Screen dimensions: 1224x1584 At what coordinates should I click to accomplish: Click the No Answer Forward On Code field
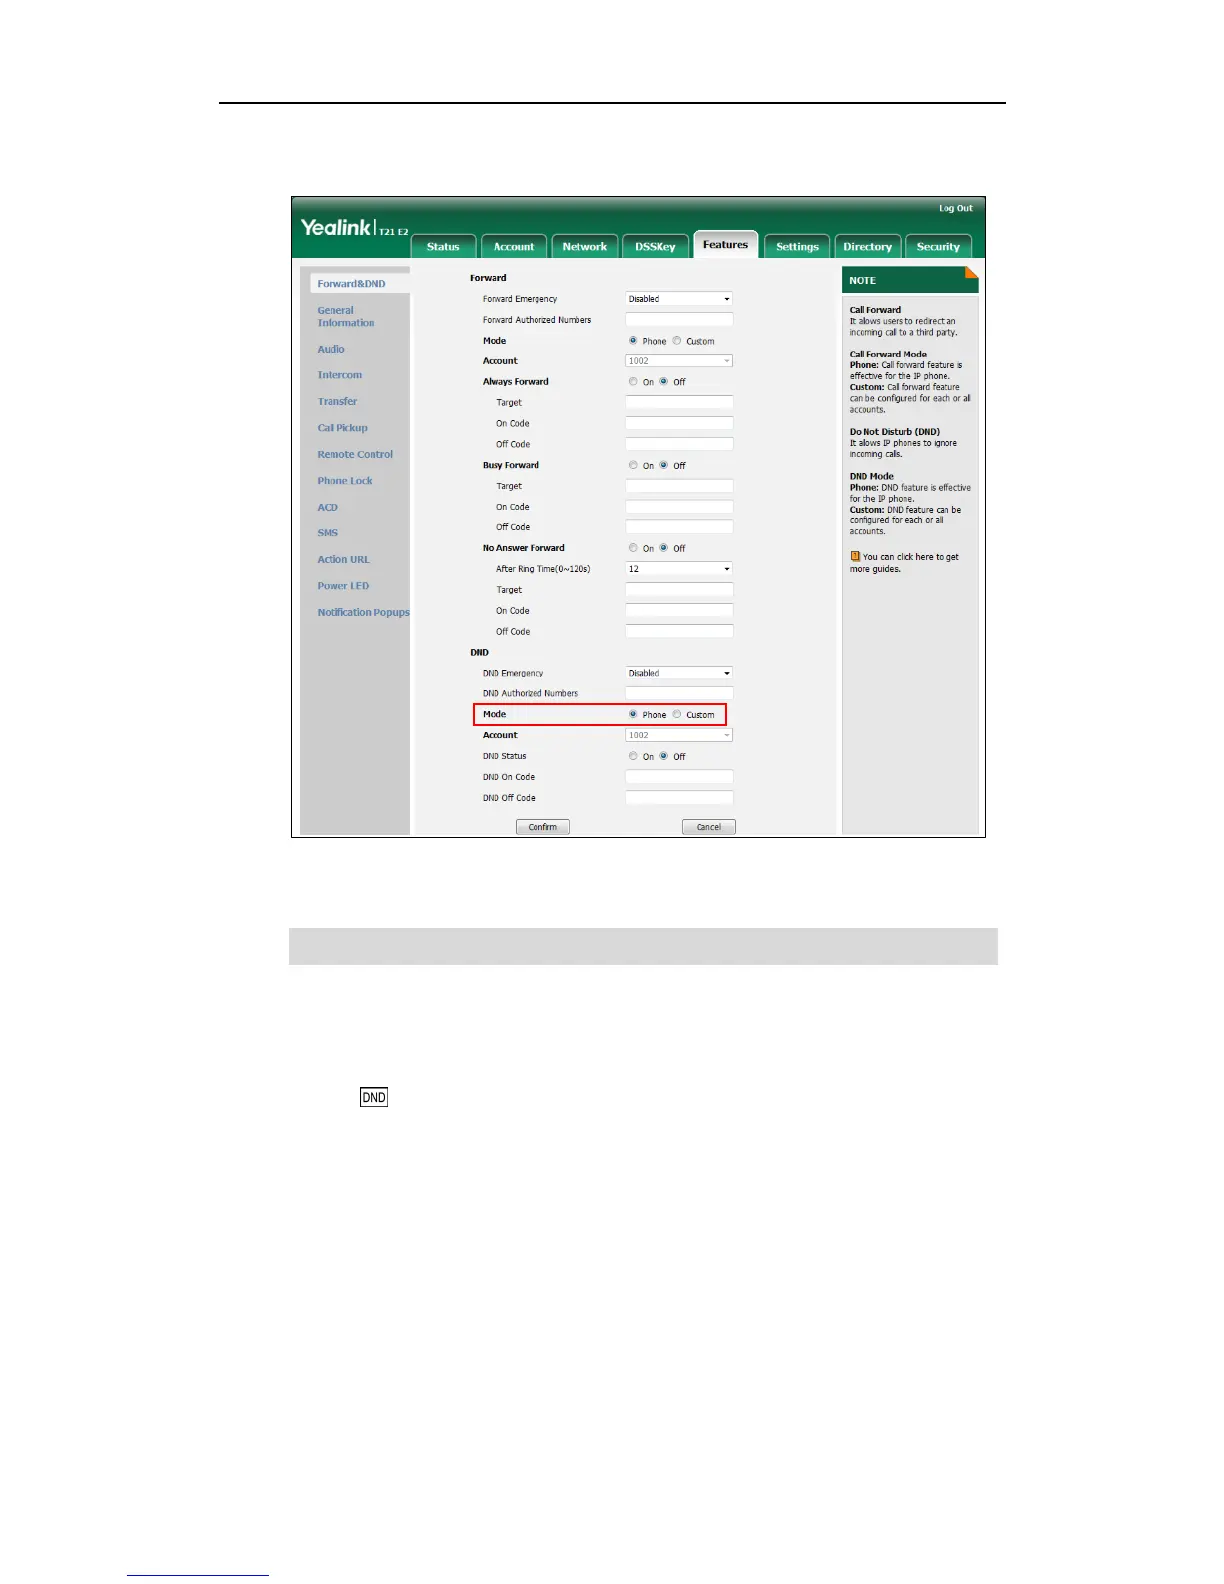(679, 611)
